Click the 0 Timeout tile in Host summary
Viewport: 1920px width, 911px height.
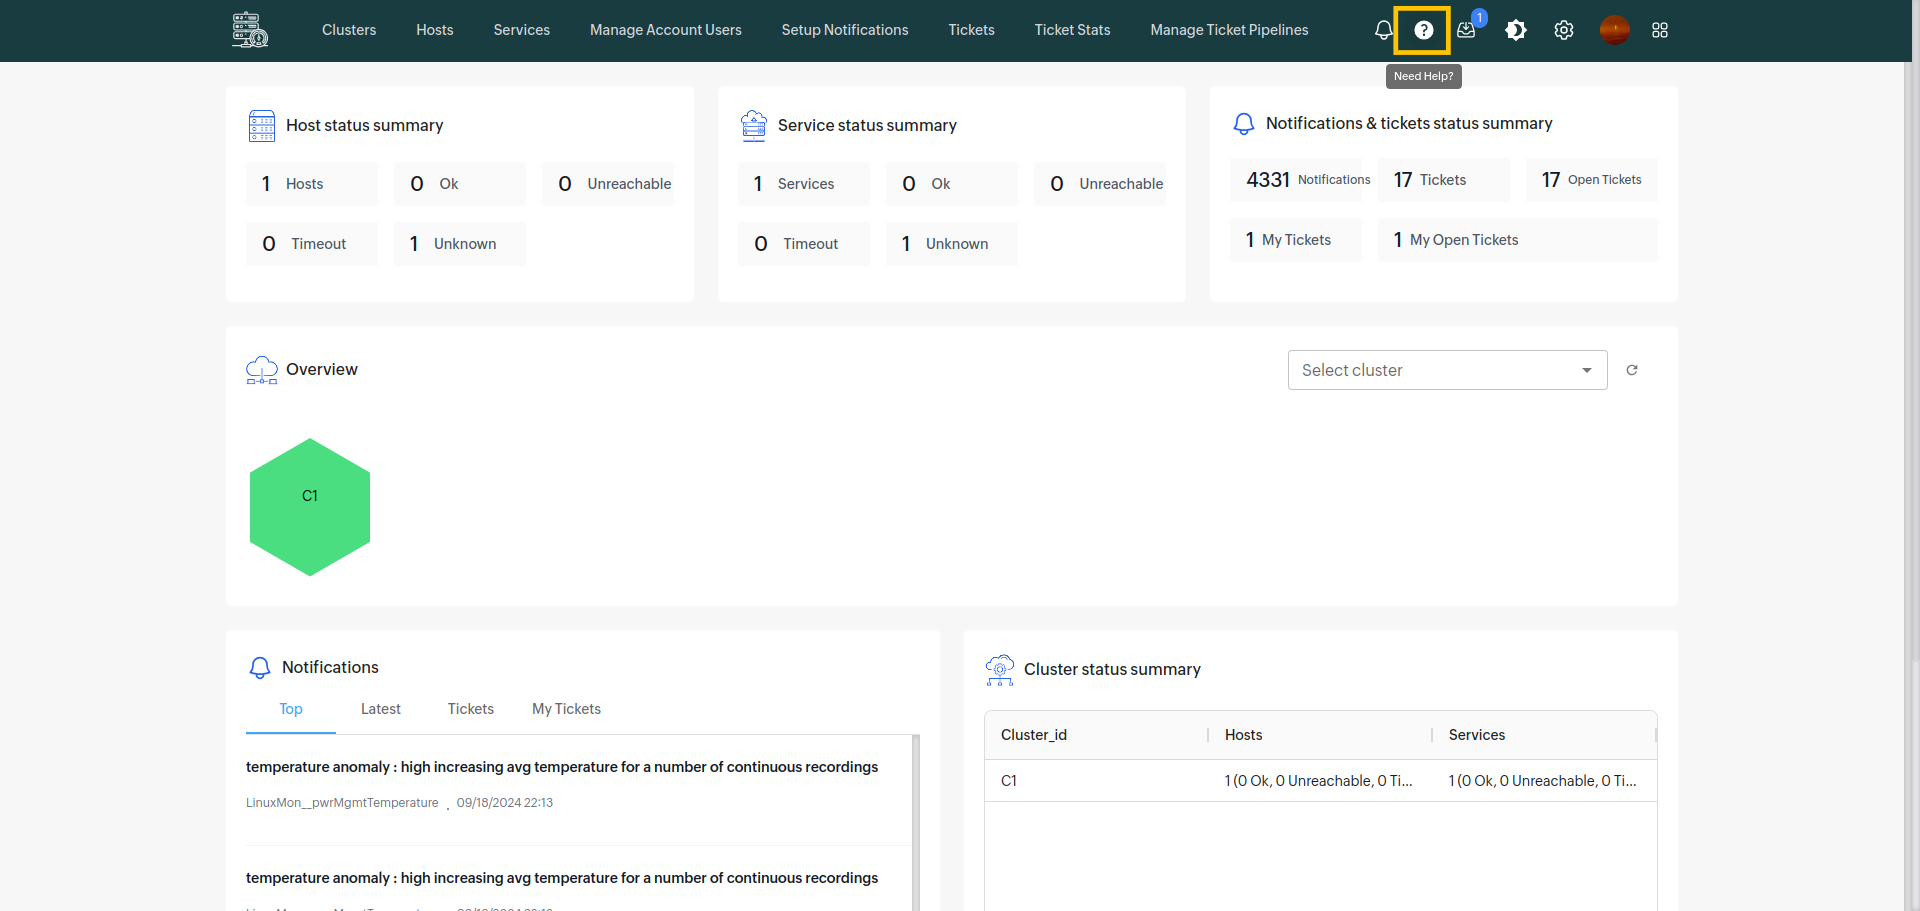click(x=312, y=244)
